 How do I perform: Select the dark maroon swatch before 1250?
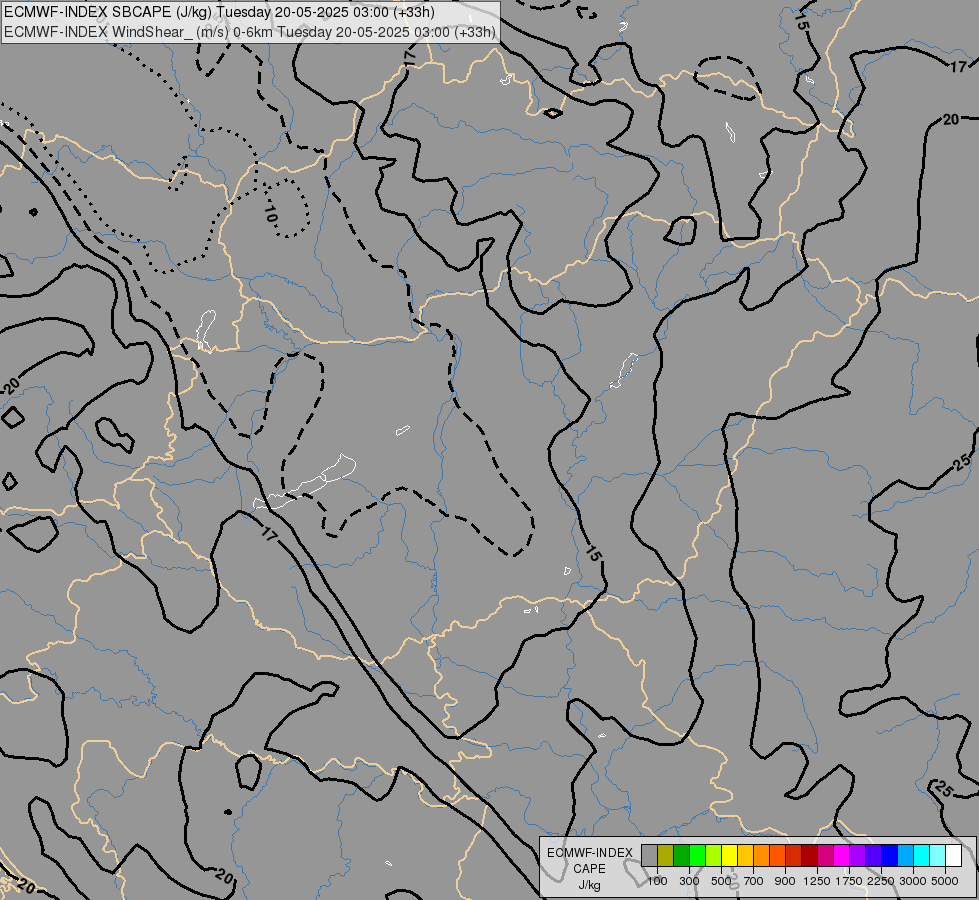click(x=809, y=856)
